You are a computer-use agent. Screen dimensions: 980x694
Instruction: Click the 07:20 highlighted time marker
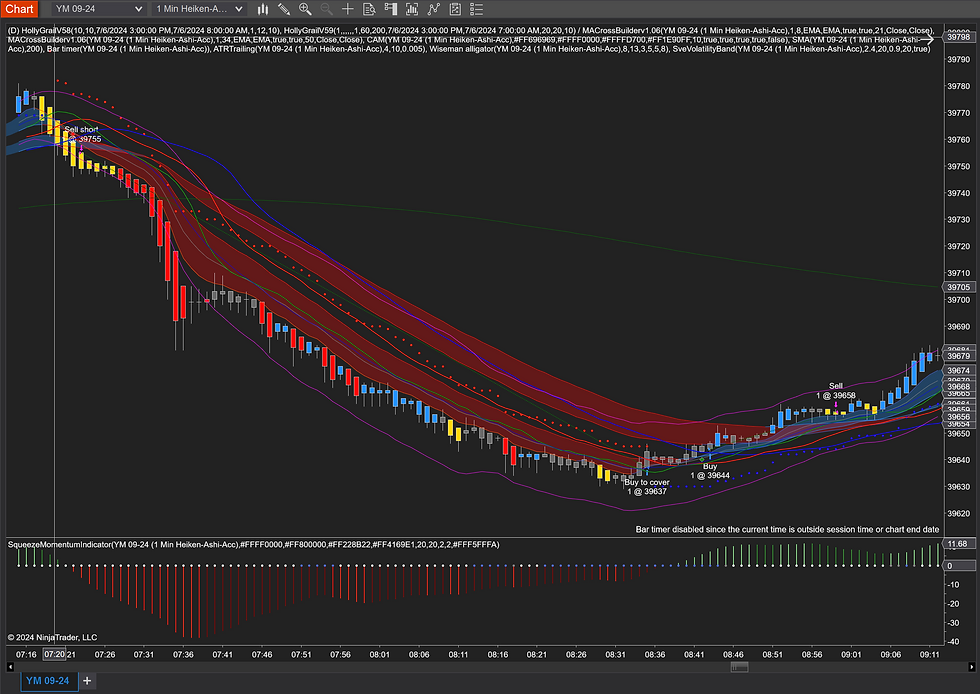tap(54, 654)
